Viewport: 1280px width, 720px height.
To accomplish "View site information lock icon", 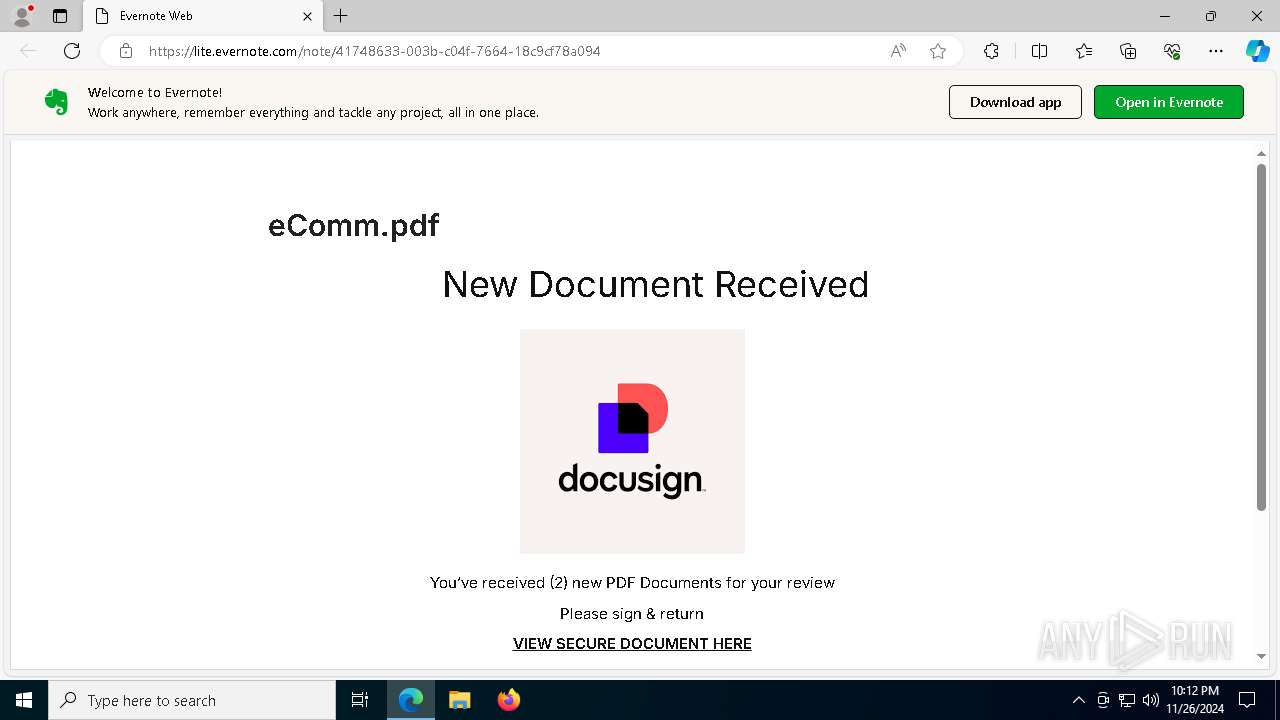I will tap(126, 51).
